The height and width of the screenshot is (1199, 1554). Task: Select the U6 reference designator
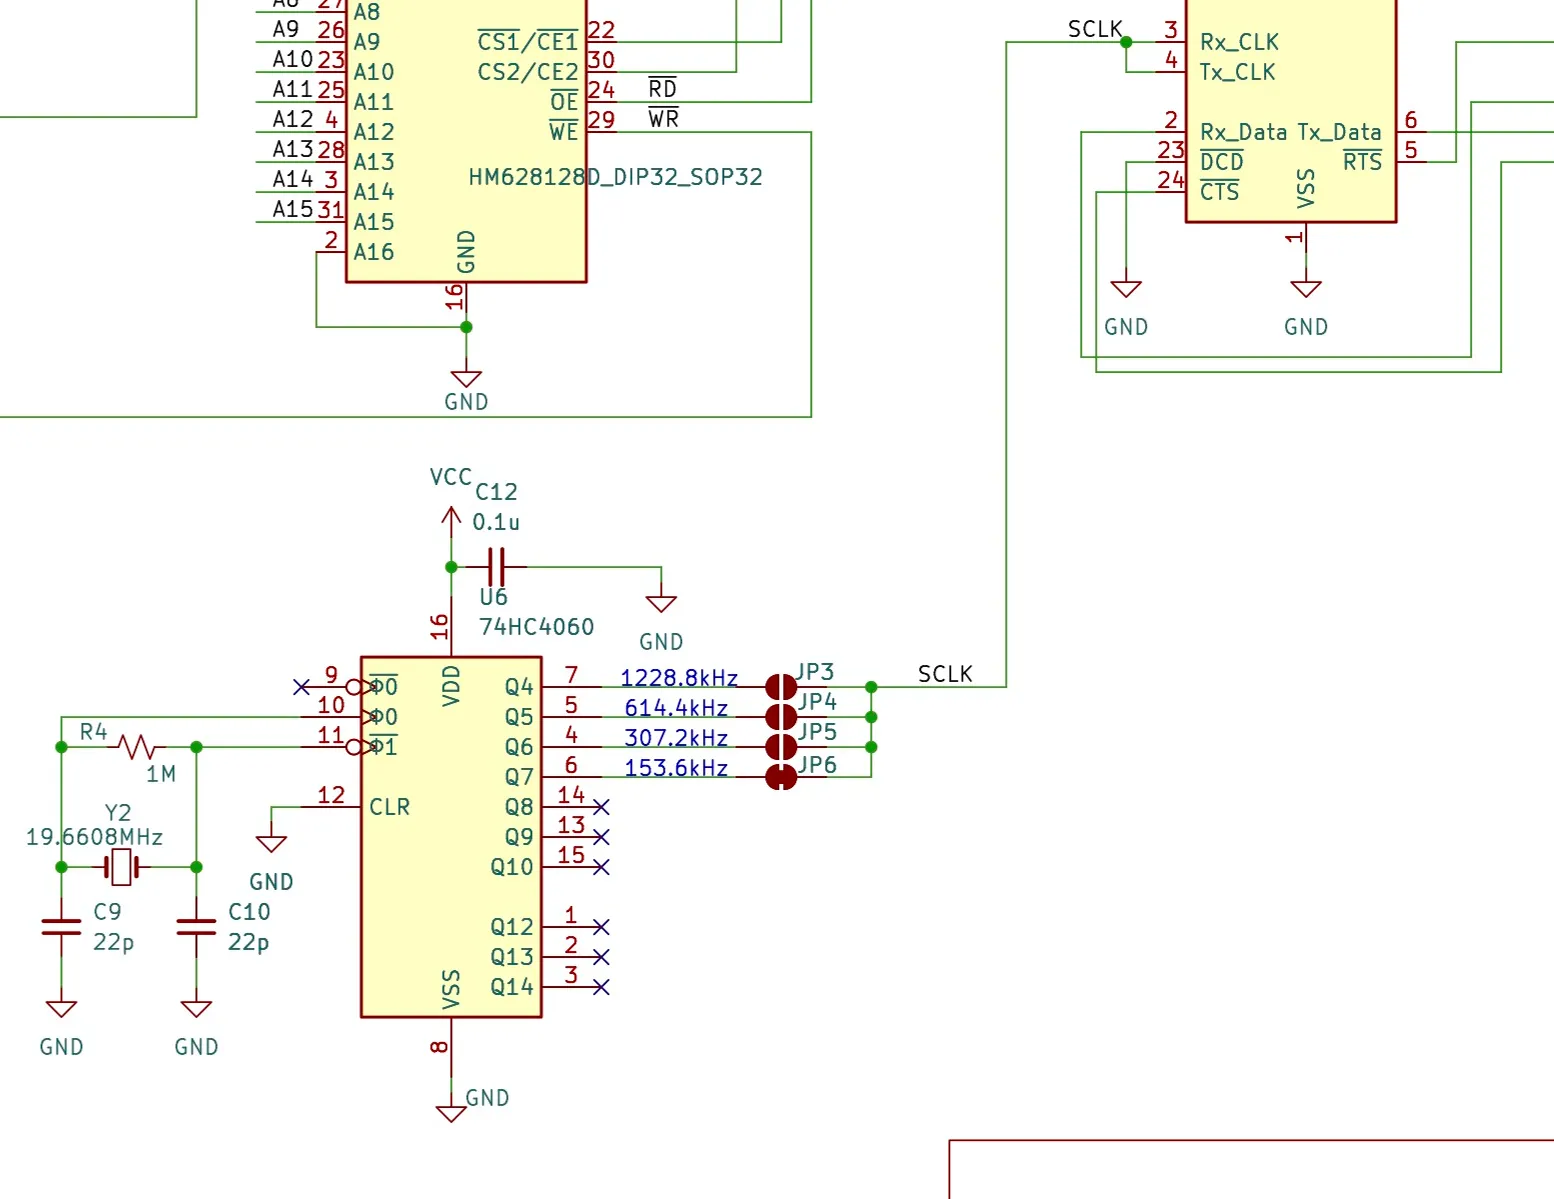pos(493,597)
